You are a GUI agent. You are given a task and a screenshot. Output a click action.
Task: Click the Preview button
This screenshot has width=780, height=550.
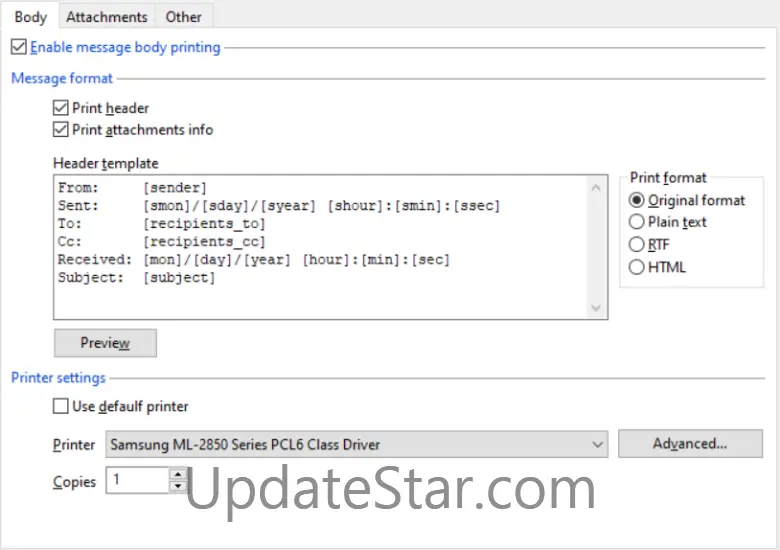coord(105,343)
